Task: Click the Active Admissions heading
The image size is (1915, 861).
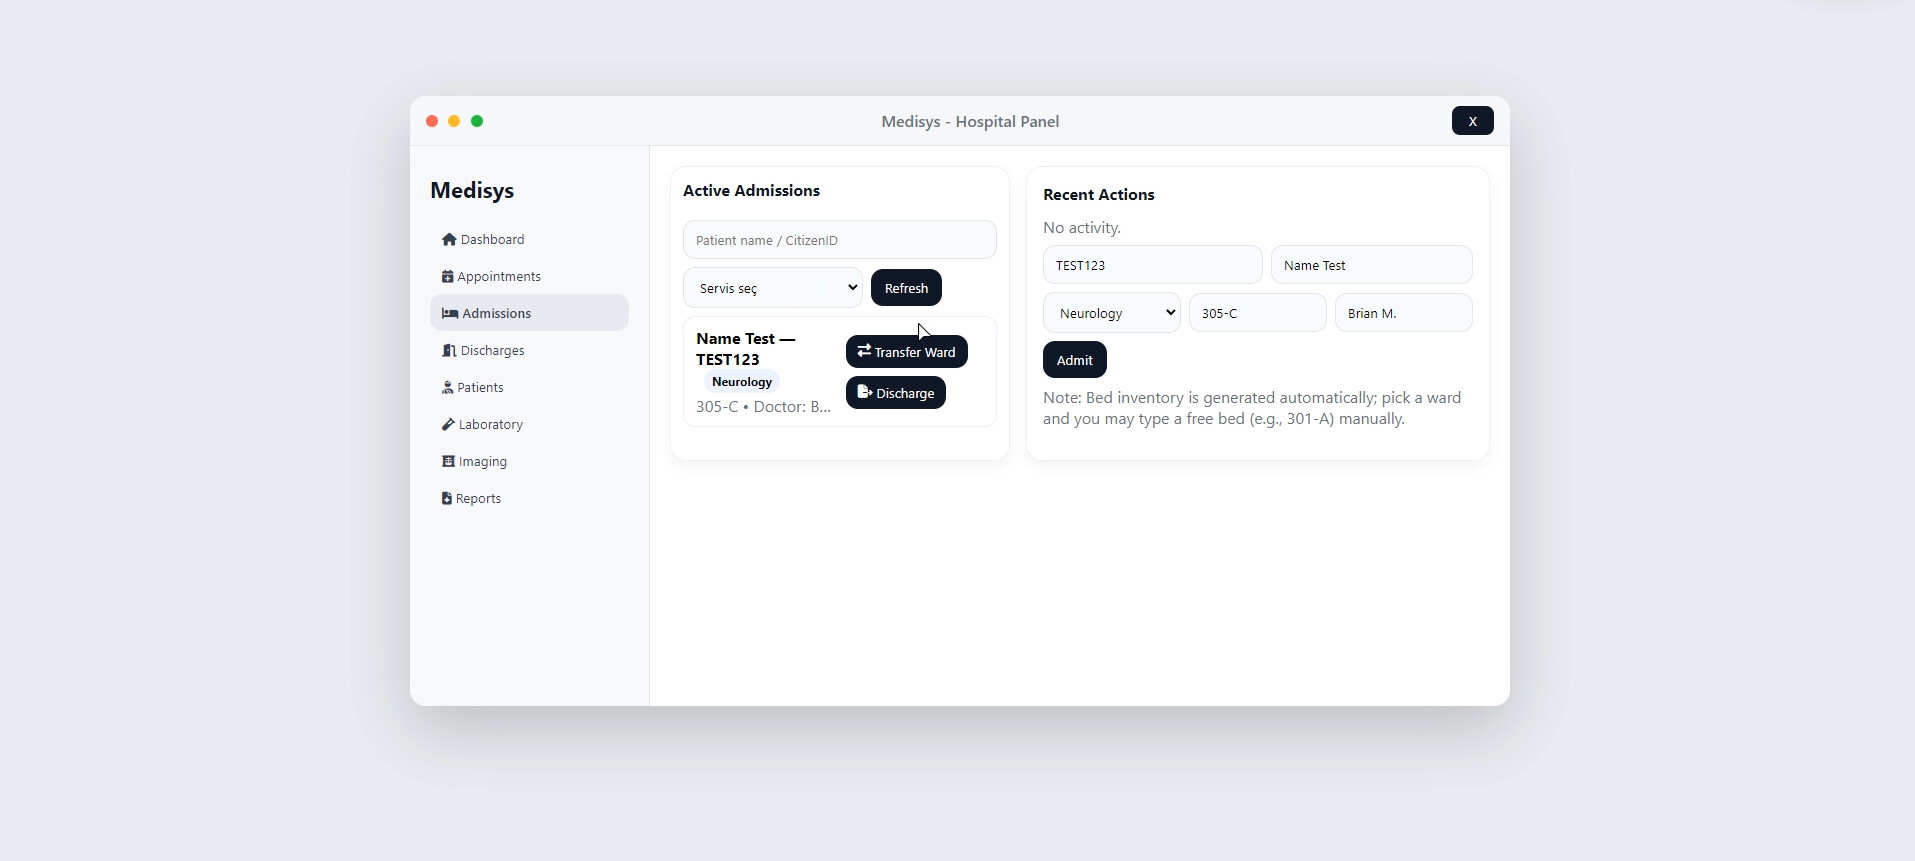Action: [x=752, y=191]
